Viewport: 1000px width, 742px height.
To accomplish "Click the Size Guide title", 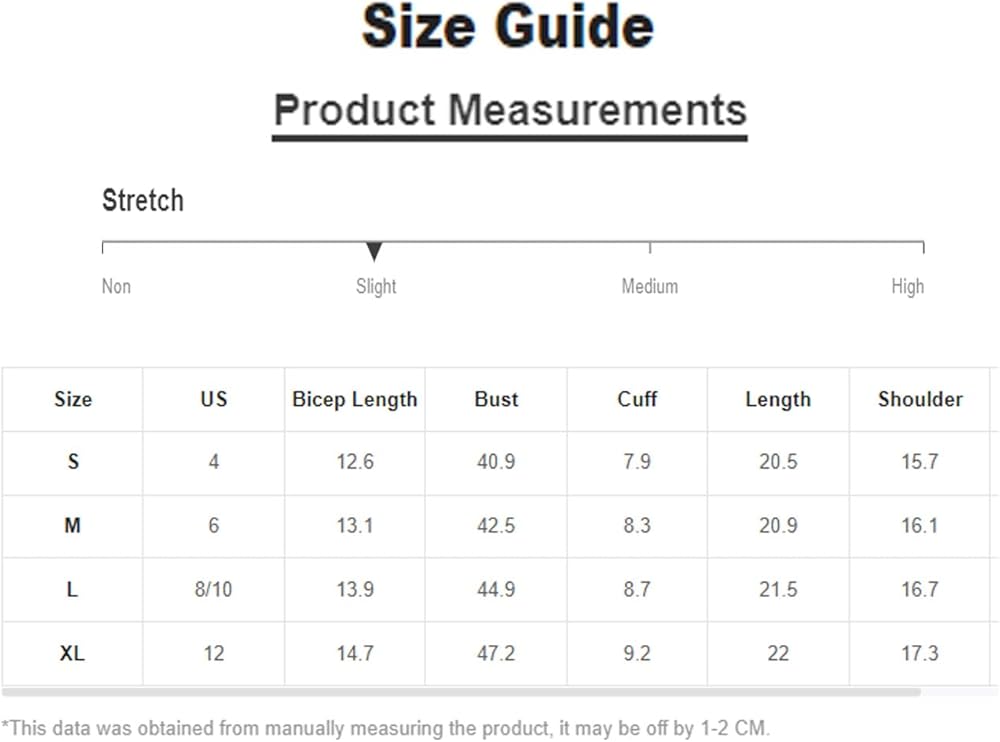I will coord(508,28).
